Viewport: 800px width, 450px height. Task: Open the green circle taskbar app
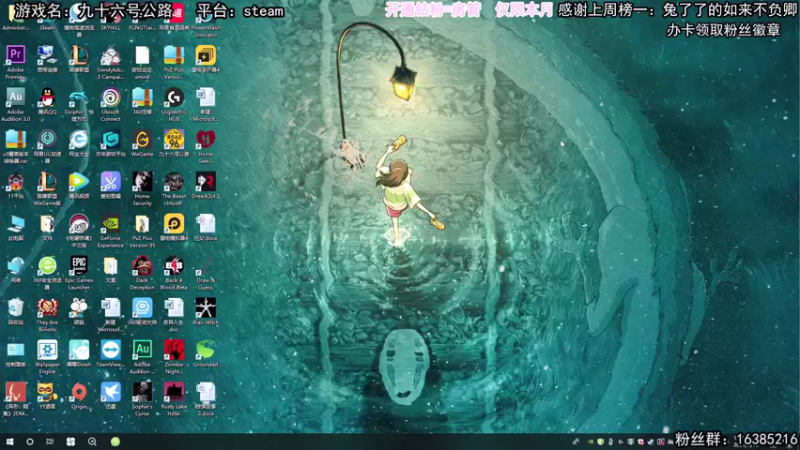tap(115, 442)
